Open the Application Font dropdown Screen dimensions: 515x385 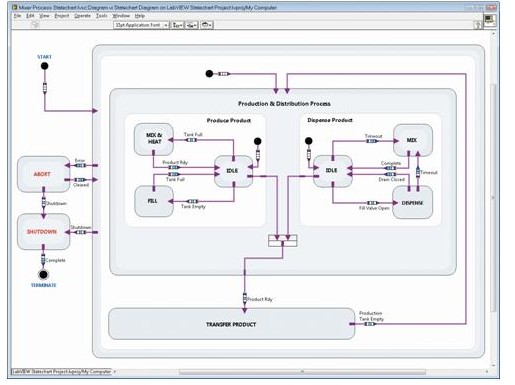click(x=141, y=25)
